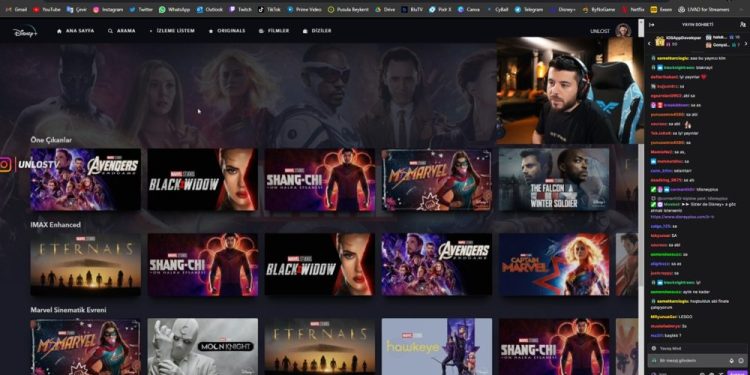The height and width of the screenshot is (375, 750).
Task: Open Ms. Marvel in Marvel Sinematik Evreni
Action: [x=86, y=347]
